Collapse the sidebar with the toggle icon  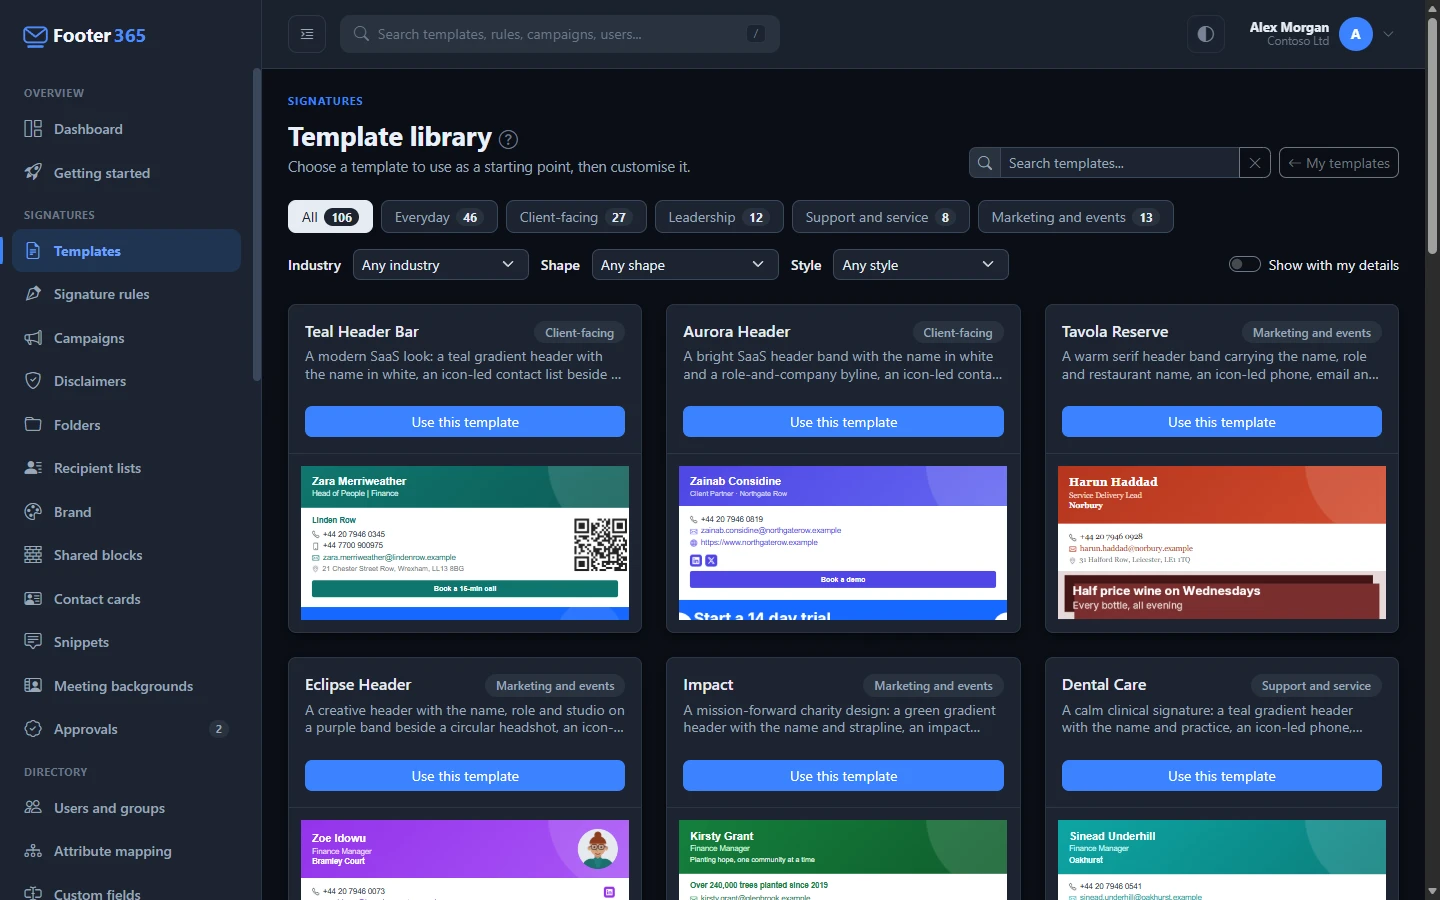point(307,34)
